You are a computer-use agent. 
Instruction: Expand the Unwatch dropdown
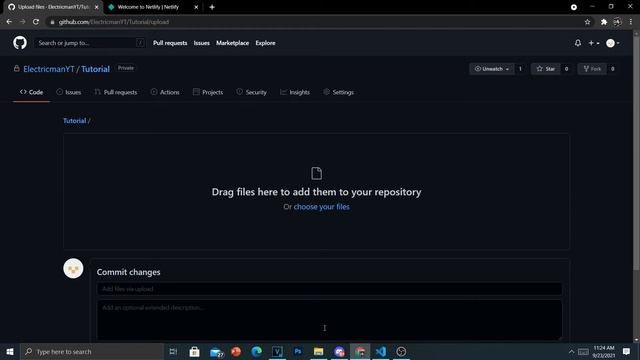(492, 69)
